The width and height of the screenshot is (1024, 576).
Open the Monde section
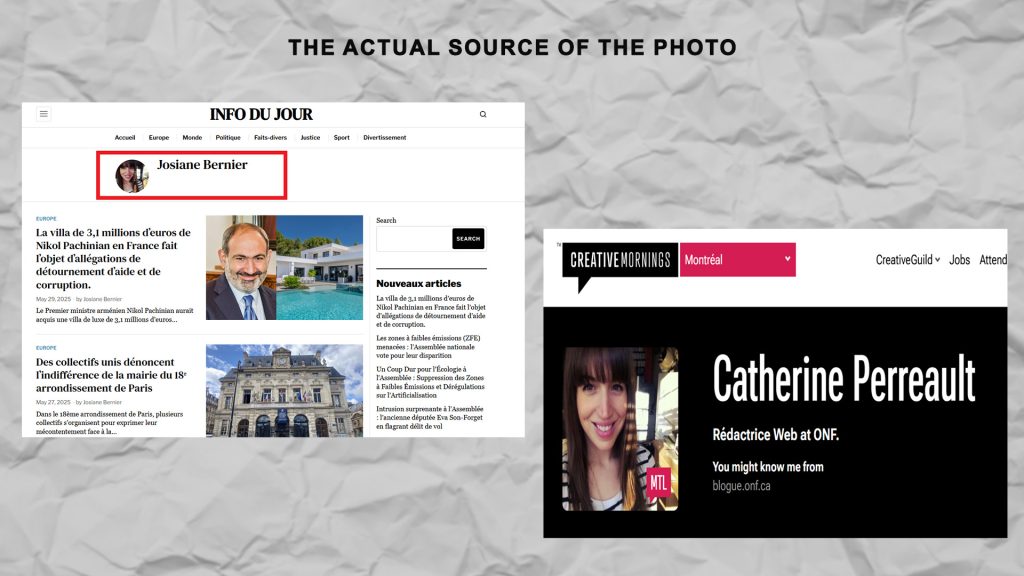pos(192,138)
